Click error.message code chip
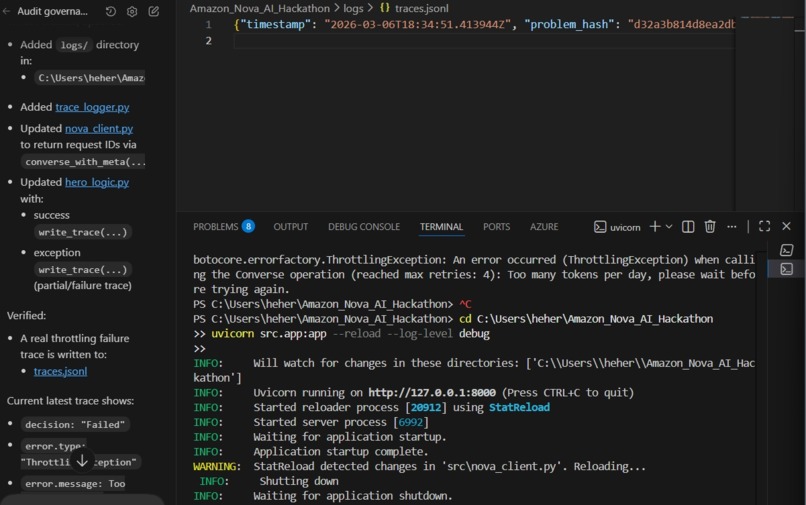The height and width of the screenshot is (505, 806). click(75, 483)
